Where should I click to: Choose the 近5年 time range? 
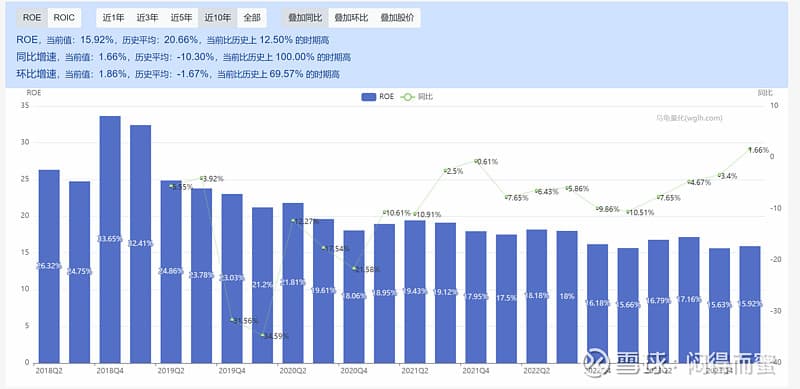(x=181, y=18)
